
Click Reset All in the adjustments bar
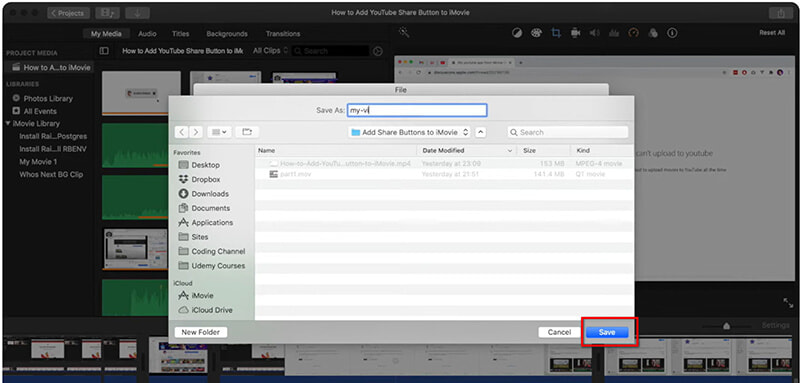(x=772, y=33)
